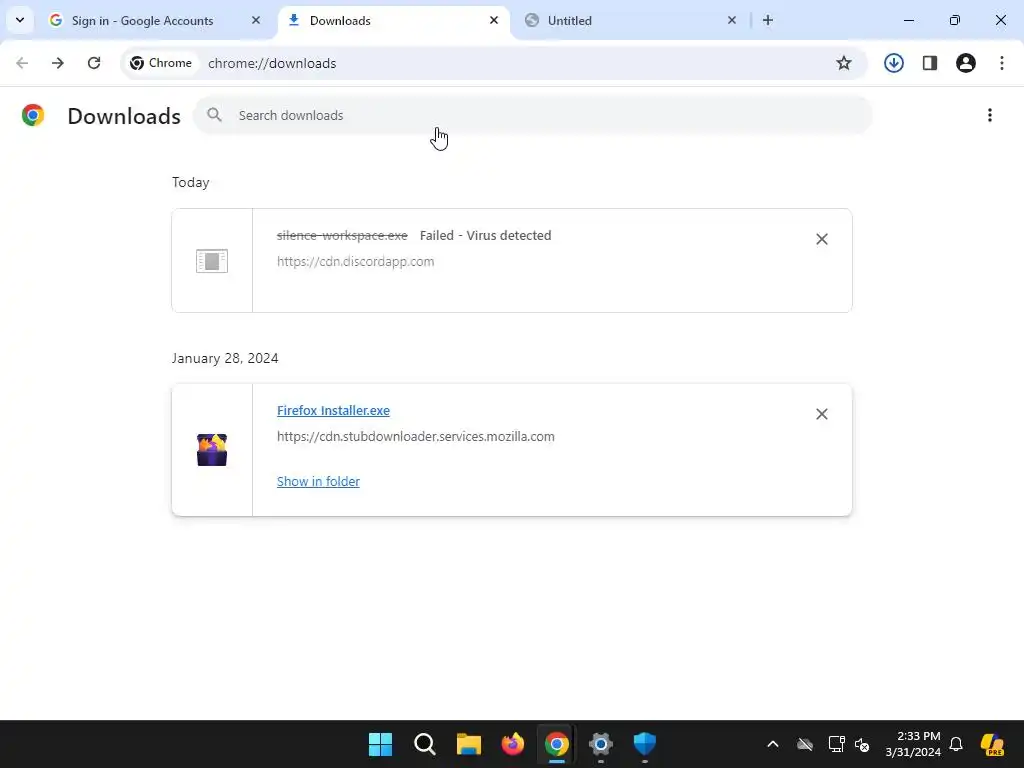Remove silence-workspace.exe from the list
Screen dimensions: 1024x768
(x=822, y=239)
